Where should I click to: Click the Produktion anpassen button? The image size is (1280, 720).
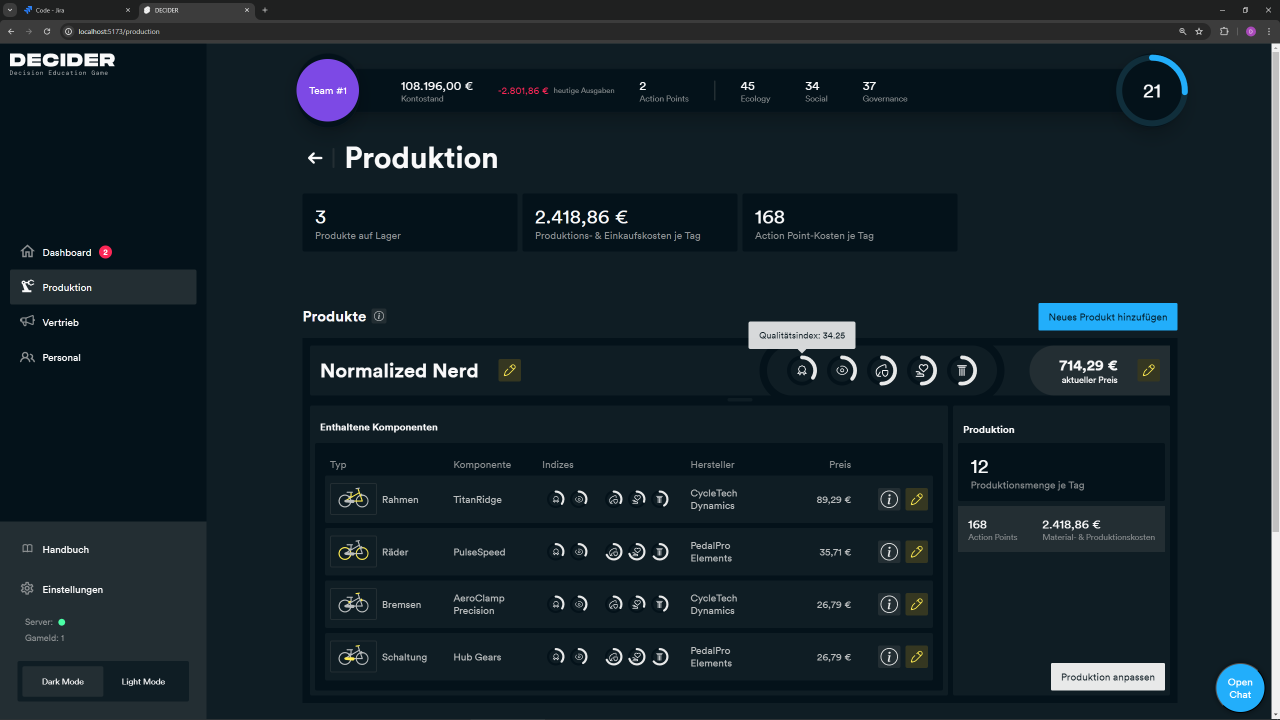coord(1107,677)
